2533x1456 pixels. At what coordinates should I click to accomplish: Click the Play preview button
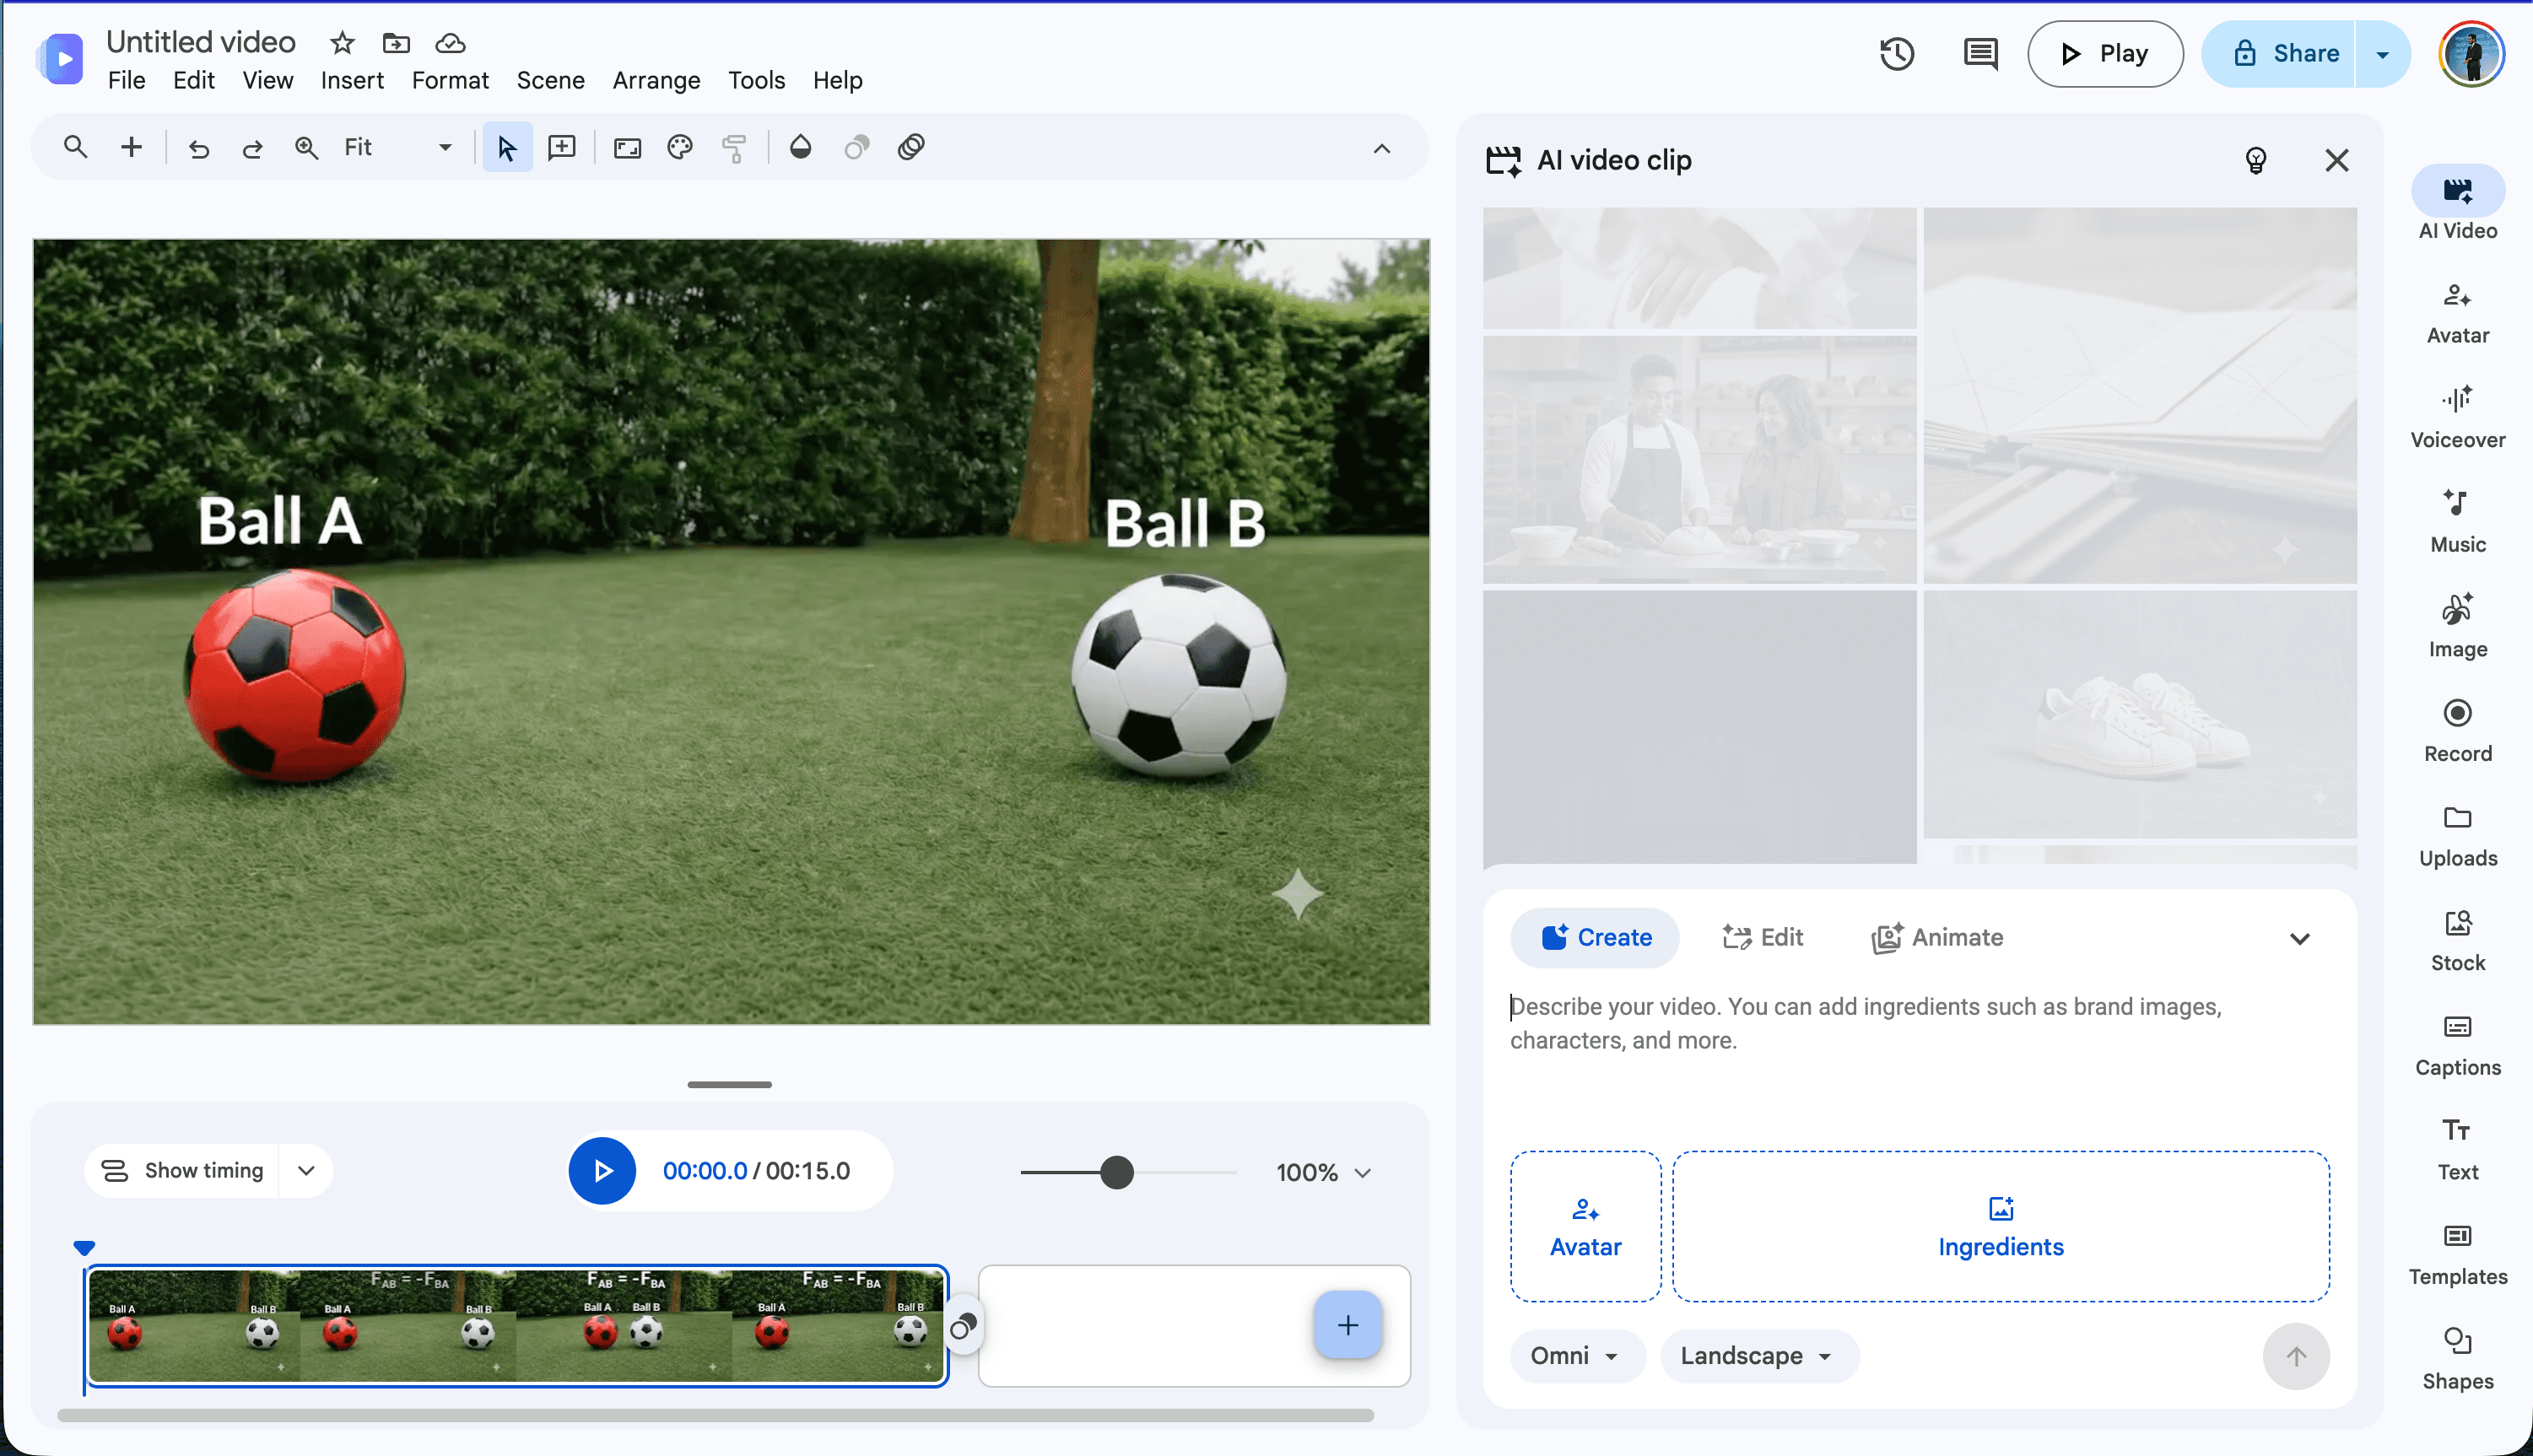(x=2104, y=54)
